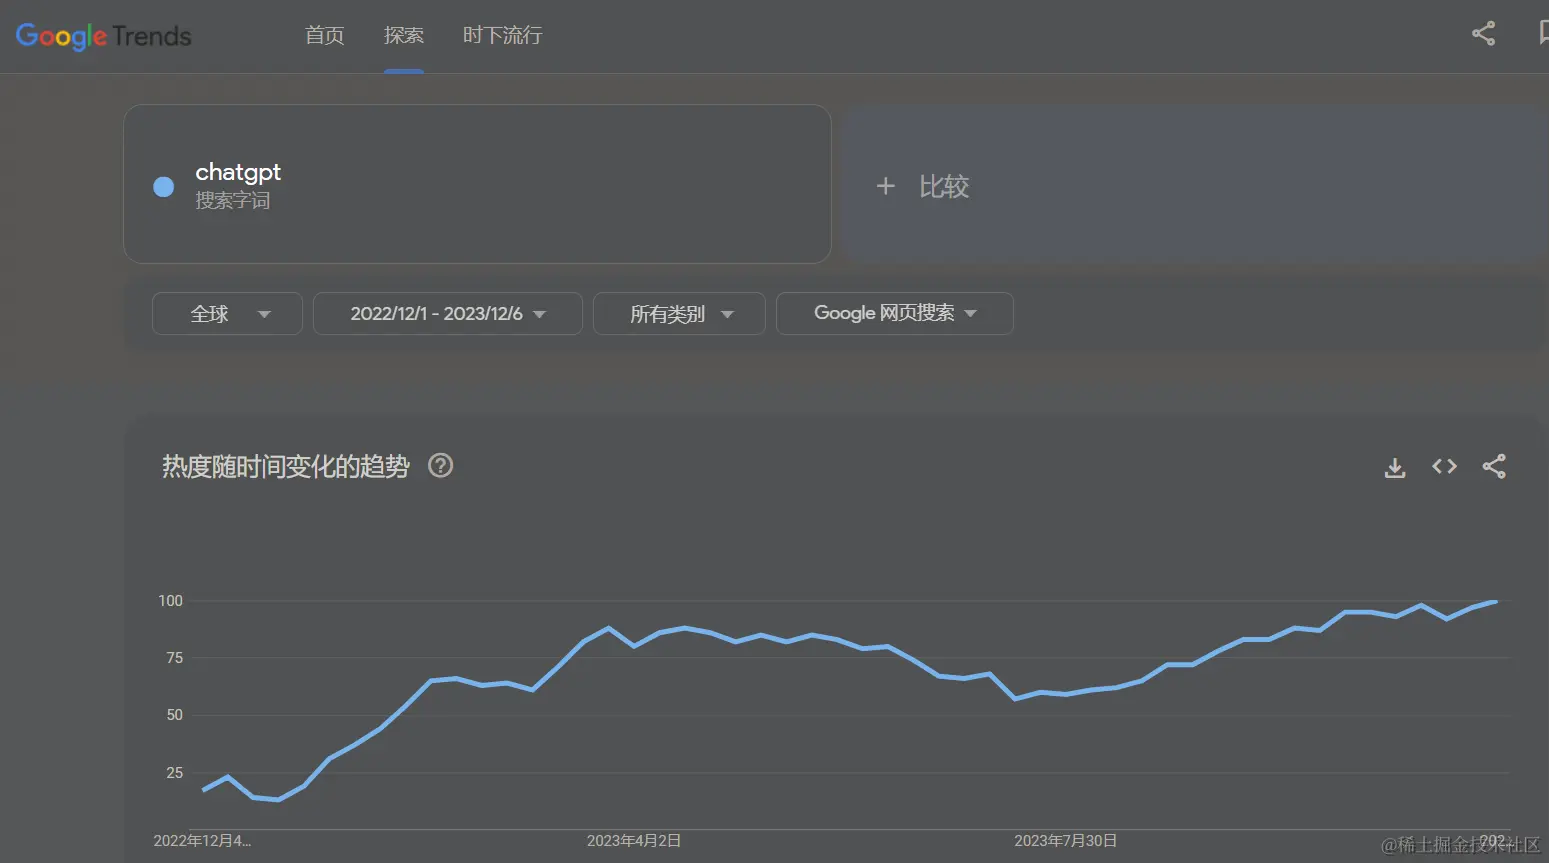Open the 2022/12/1 - 2023/12/6 date range dropdown
Viewport: 1549px width, 863px height.
[447, 313]
